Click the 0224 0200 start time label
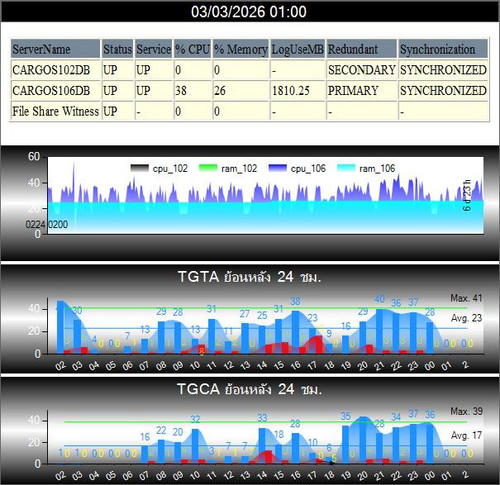 [x=47, y=224]
